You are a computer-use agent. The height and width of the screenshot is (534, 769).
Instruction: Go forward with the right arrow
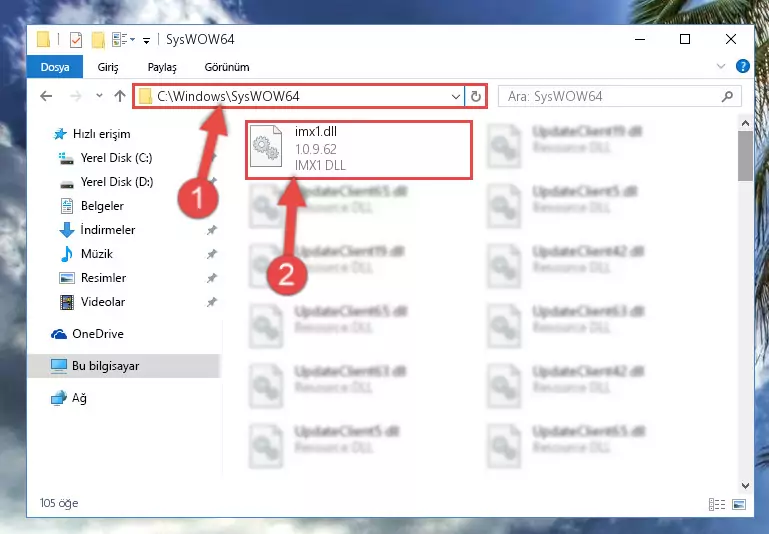pos(76,96)
